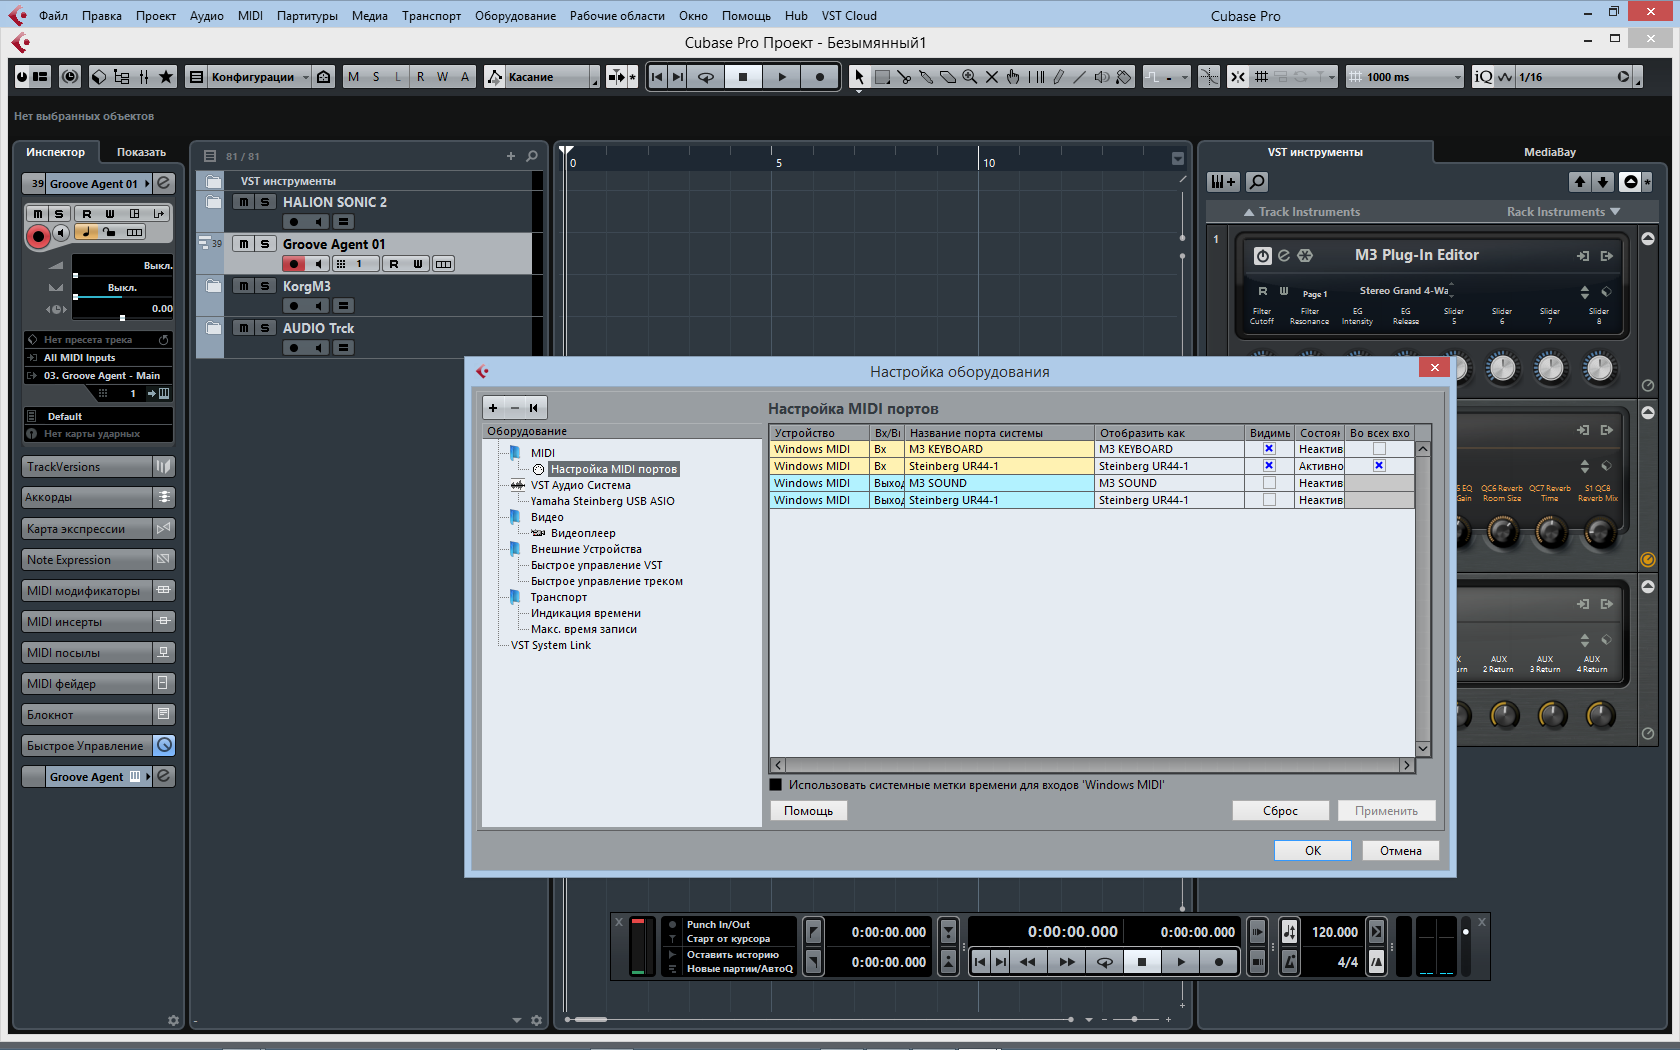Mute the HALION SONIC 2 track
1680x1050 pixels.
point(243,202)
